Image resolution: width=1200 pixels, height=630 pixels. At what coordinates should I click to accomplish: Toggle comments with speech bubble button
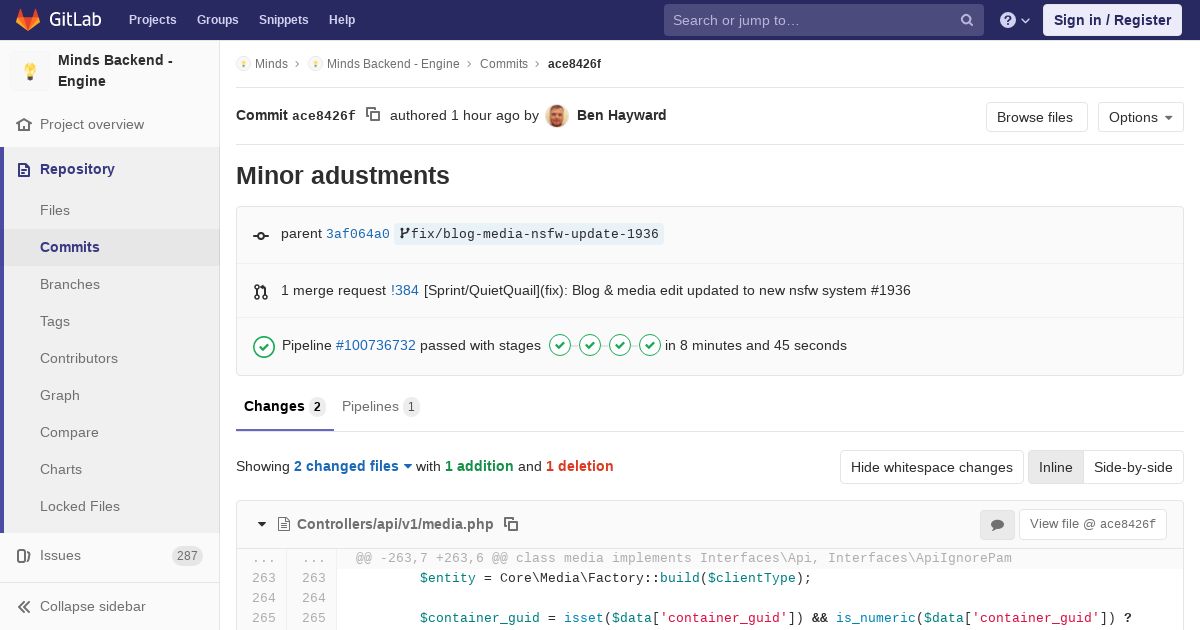click(997, 525)
